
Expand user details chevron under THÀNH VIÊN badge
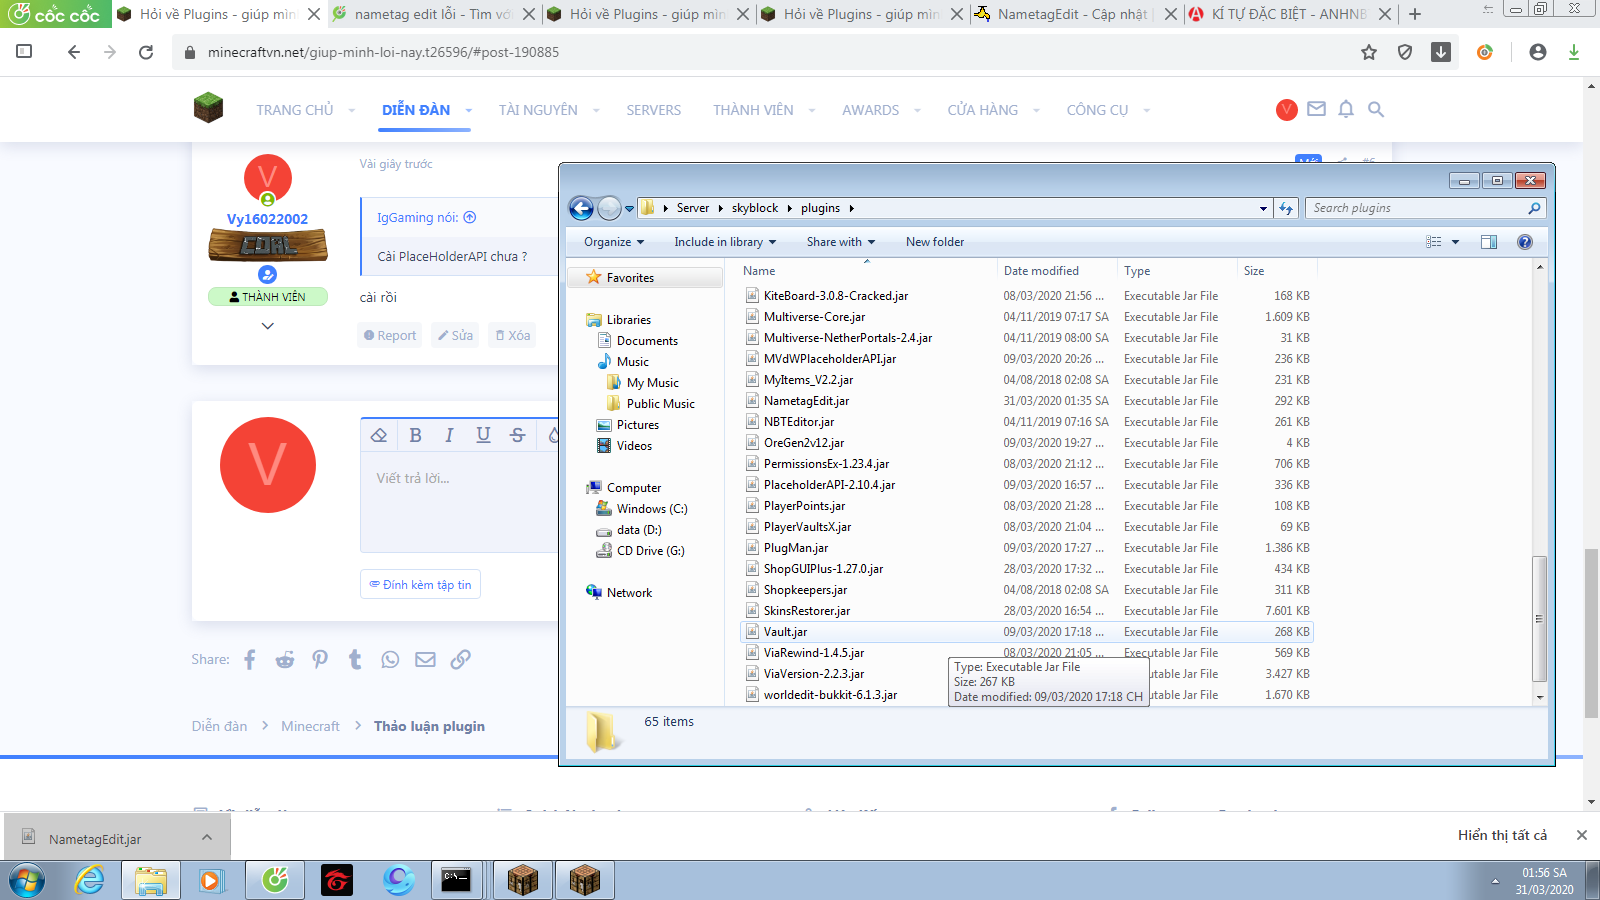point(267,326)
